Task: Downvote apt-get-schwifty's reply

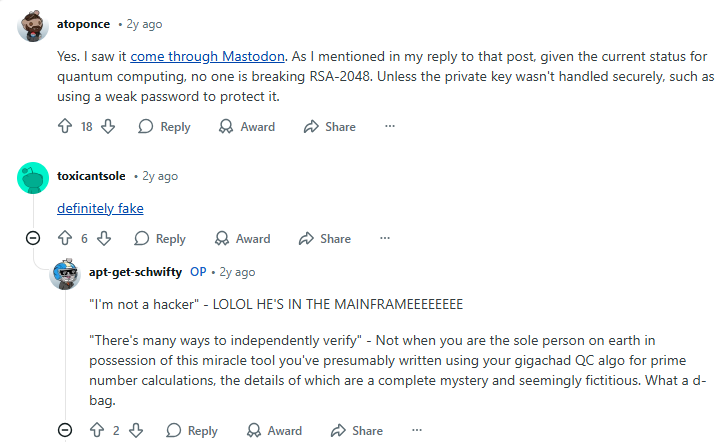Action: [x=136, y=430]
